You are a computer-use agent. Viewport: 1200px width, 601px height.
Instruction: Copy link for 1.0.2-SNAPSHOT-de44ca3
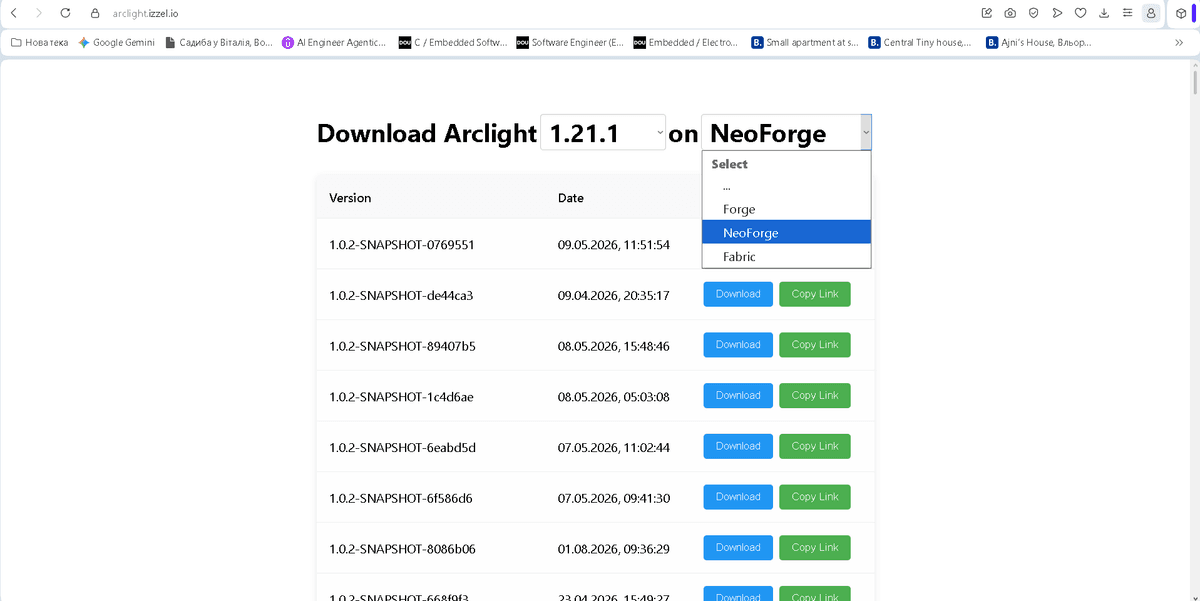click(x=815, y=294)
